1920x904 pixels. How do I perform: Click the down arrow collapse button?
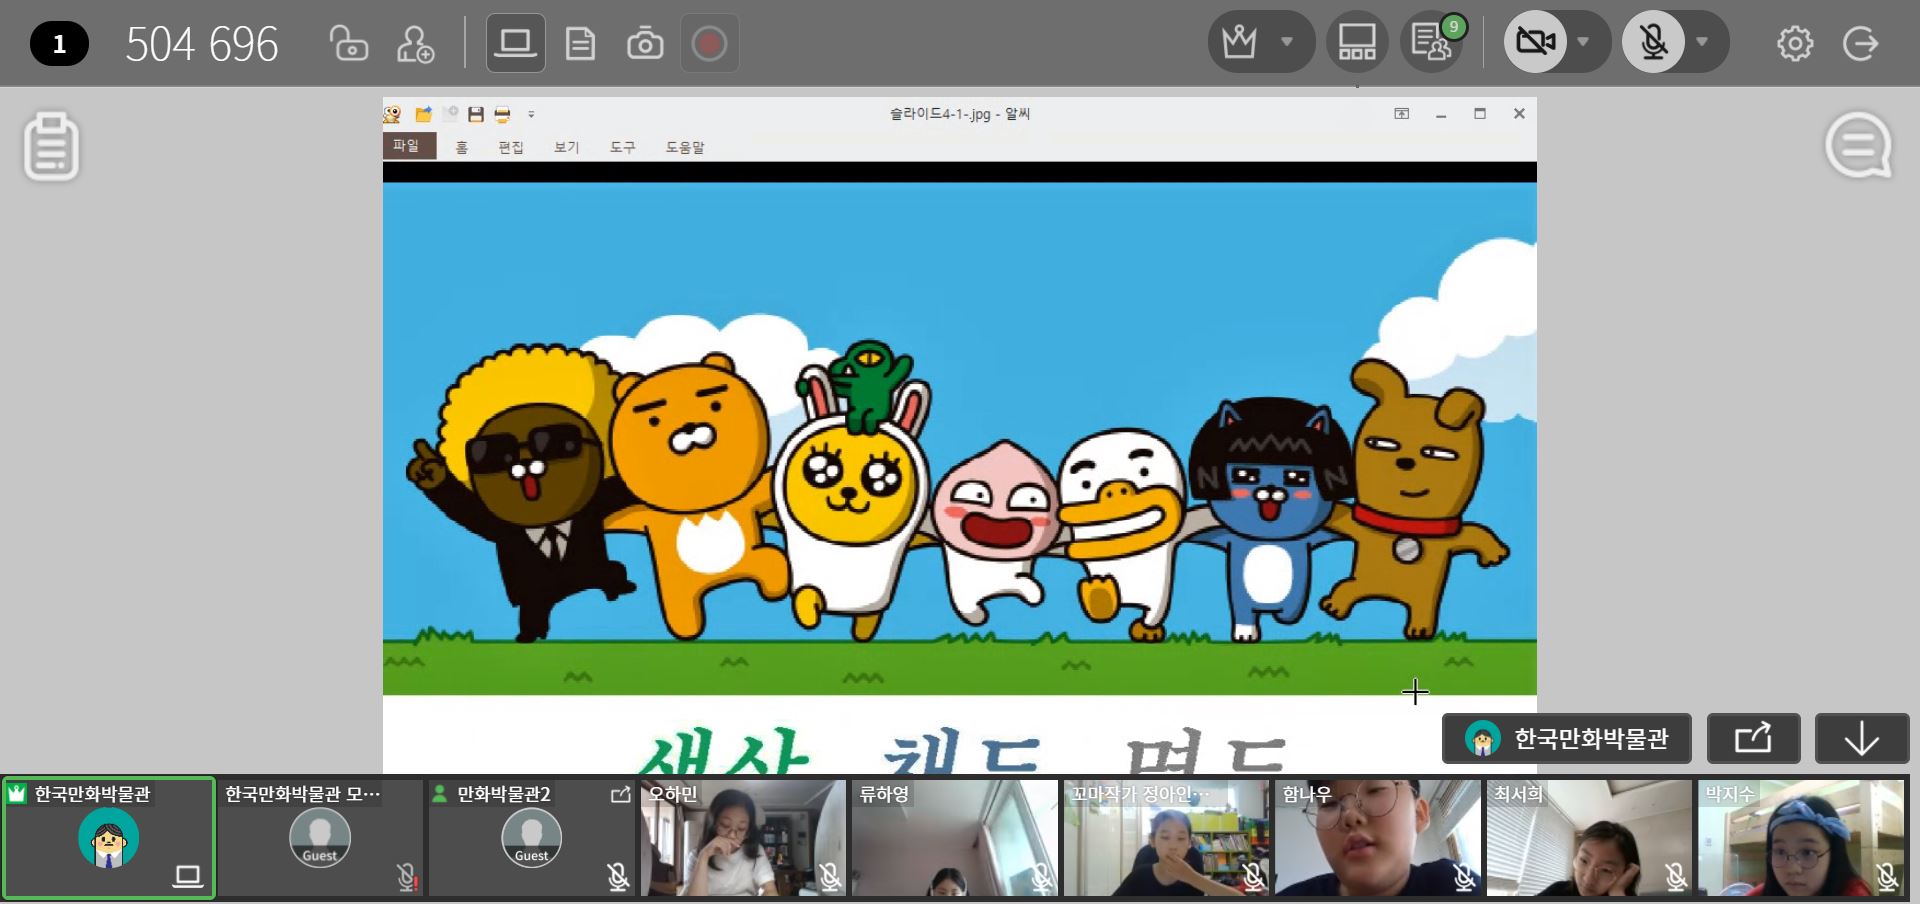click(x=1862, y=738)
